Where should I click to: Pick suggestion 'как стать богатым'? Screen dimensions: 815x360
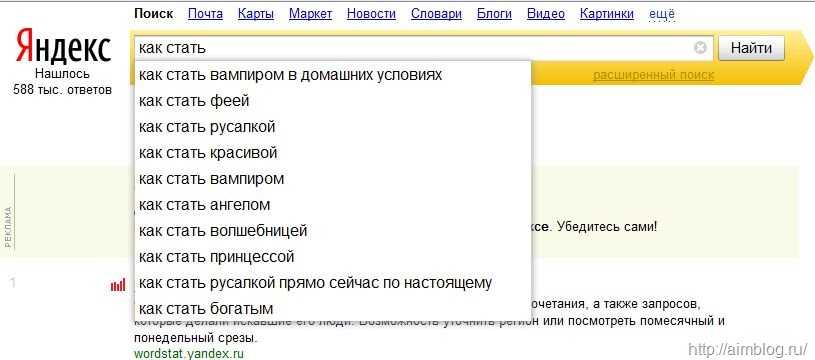[333, 309]
